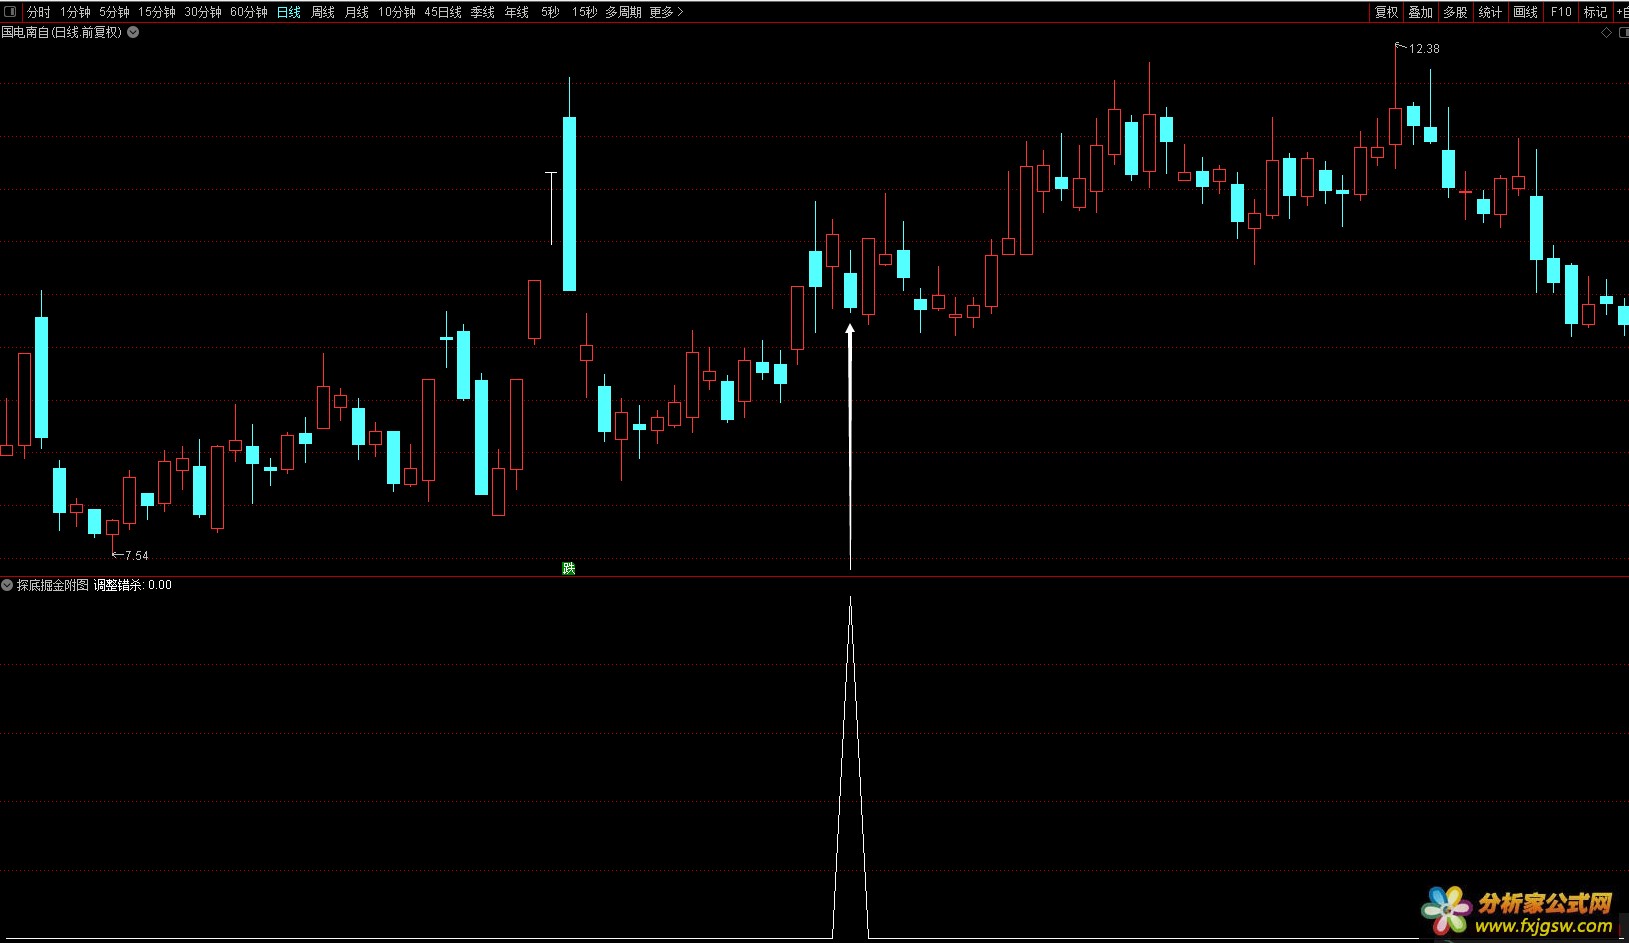Click the diamond icon in chart corner

click(x=1607, y=33)
